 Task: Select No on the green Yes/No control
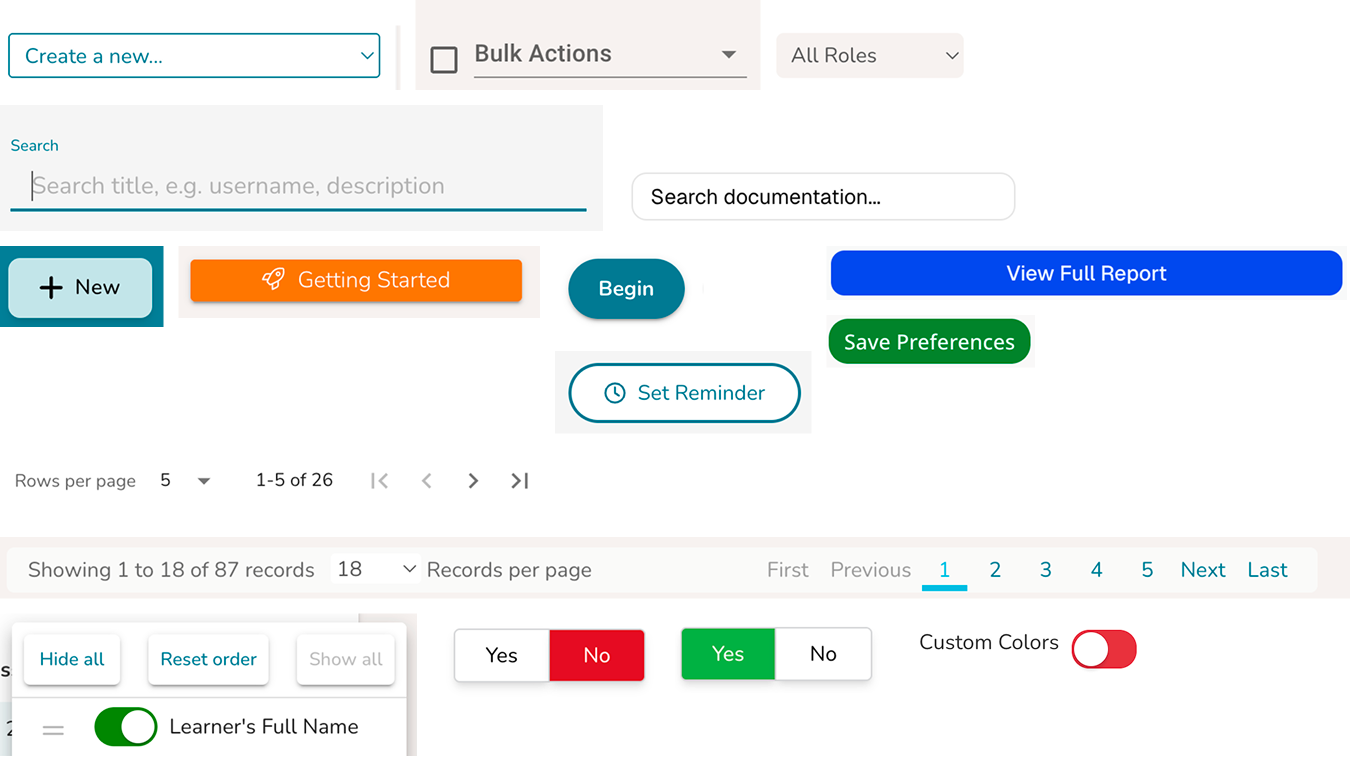tap(823, 653)
